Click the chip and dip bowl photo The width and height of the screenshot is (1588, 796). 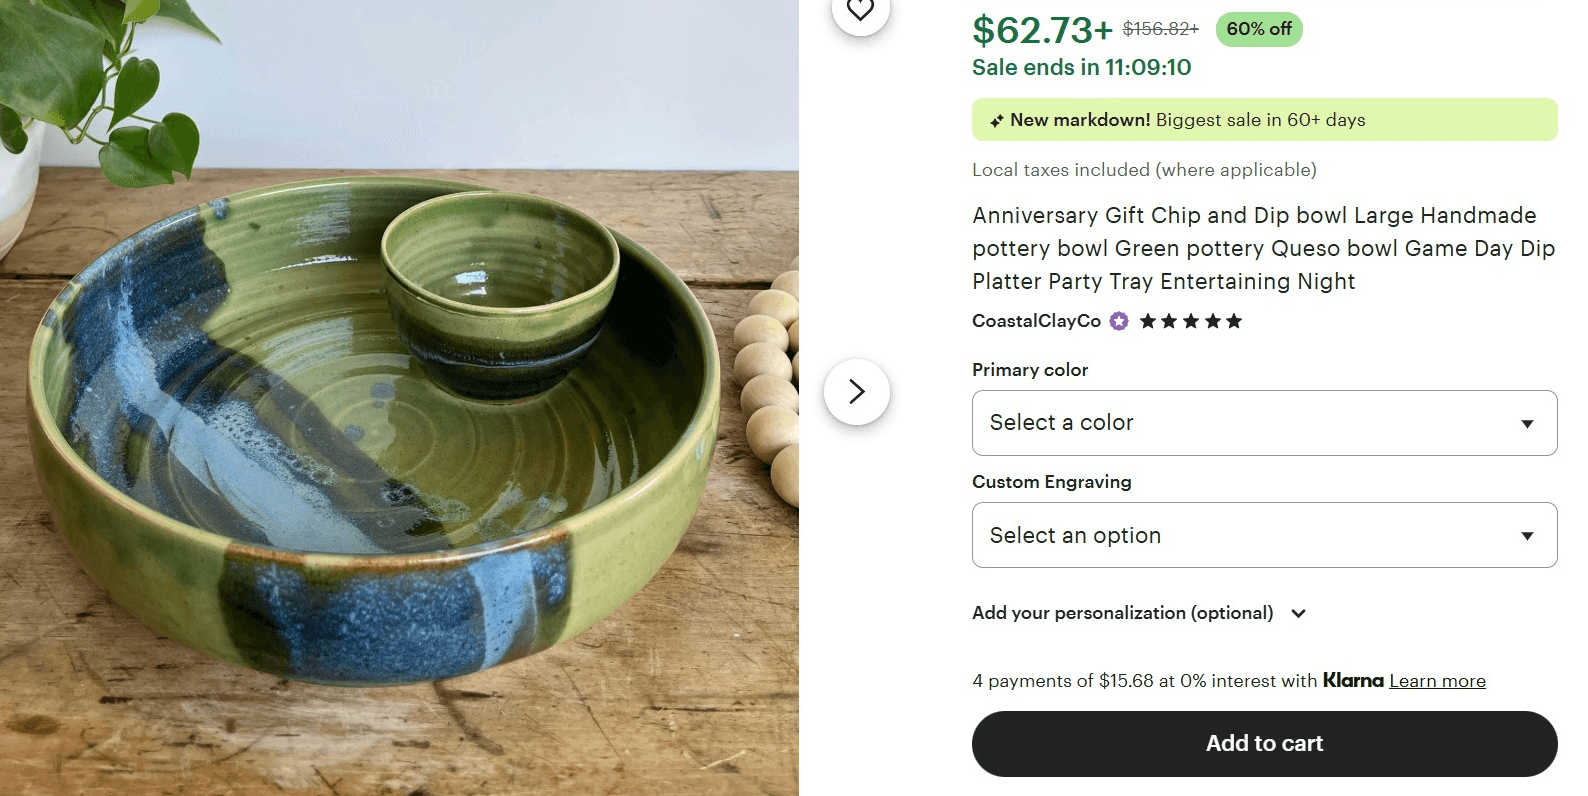coord(400,420)
